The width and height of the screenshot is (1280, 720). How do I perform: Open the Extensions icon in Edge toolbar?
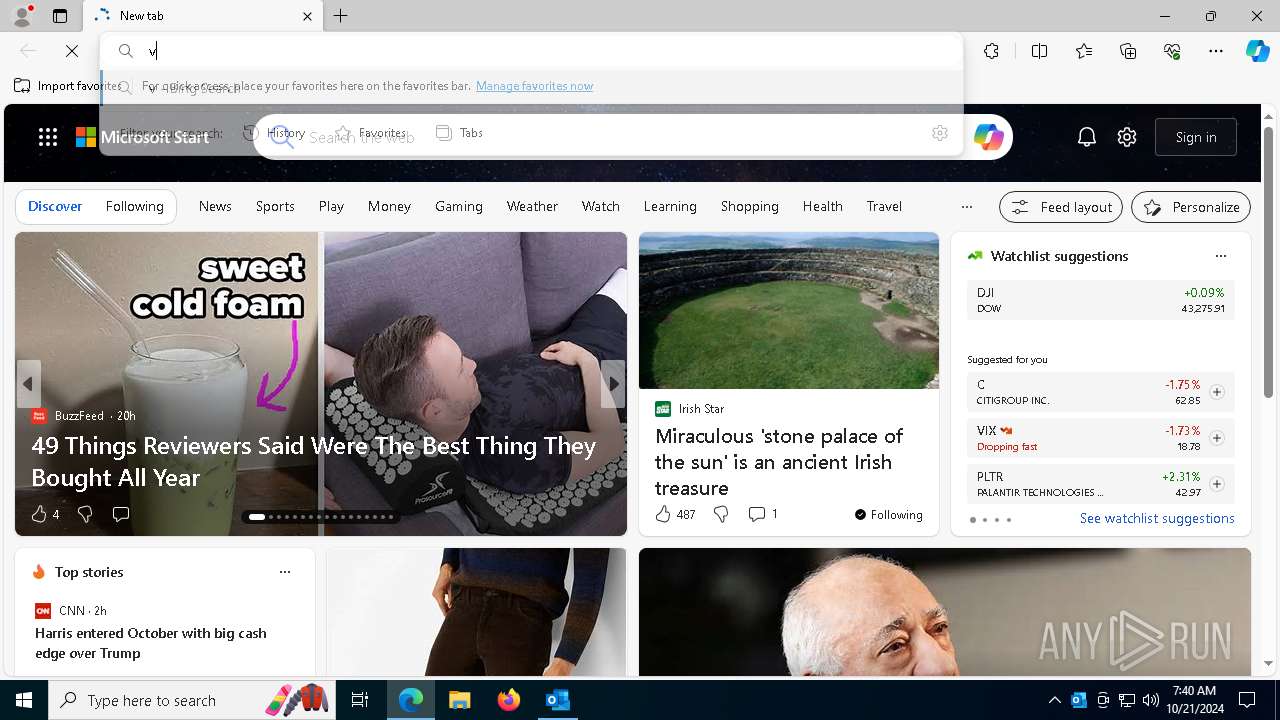click(x=991, y=51)
